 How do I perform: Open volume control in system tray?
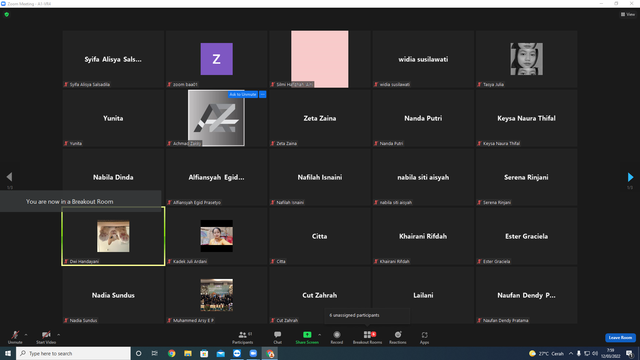tap(595, 353)
